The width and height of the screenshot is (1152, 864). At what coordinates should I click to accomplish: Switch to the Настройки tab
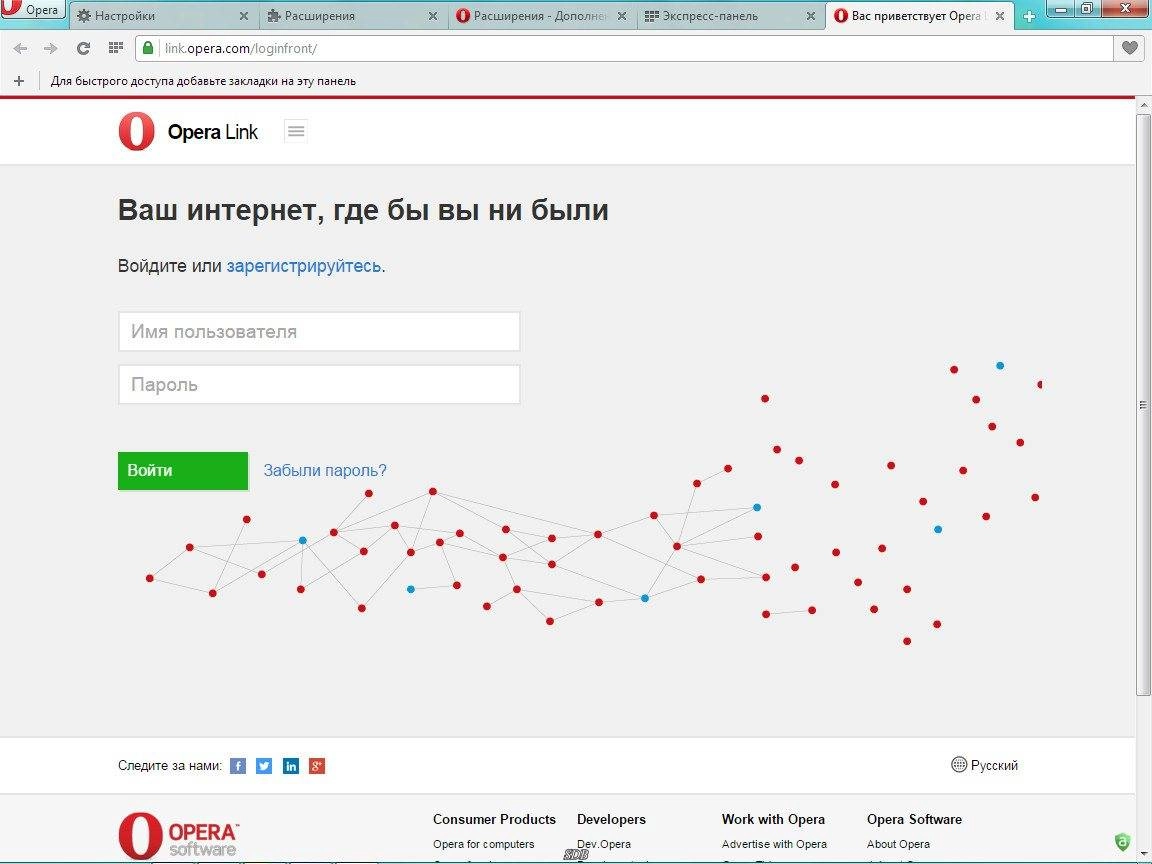click(162, 15)
